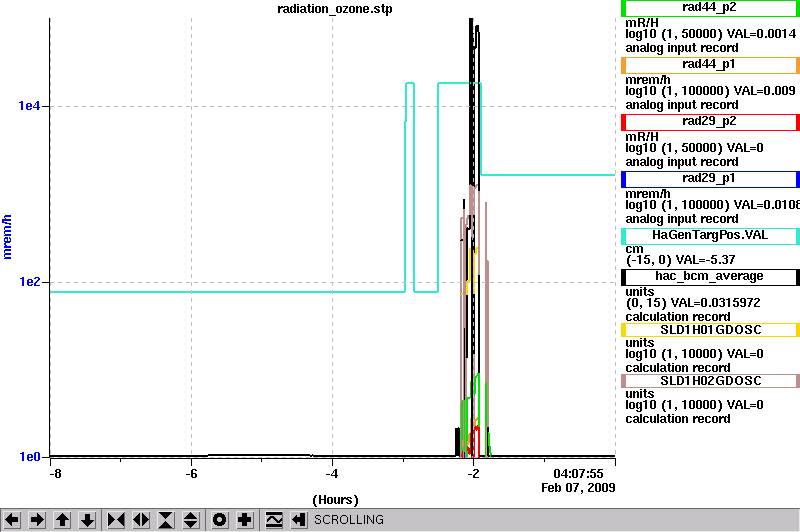
Task: Click the 1e2 y-axis label
Action: click(29, 282)
